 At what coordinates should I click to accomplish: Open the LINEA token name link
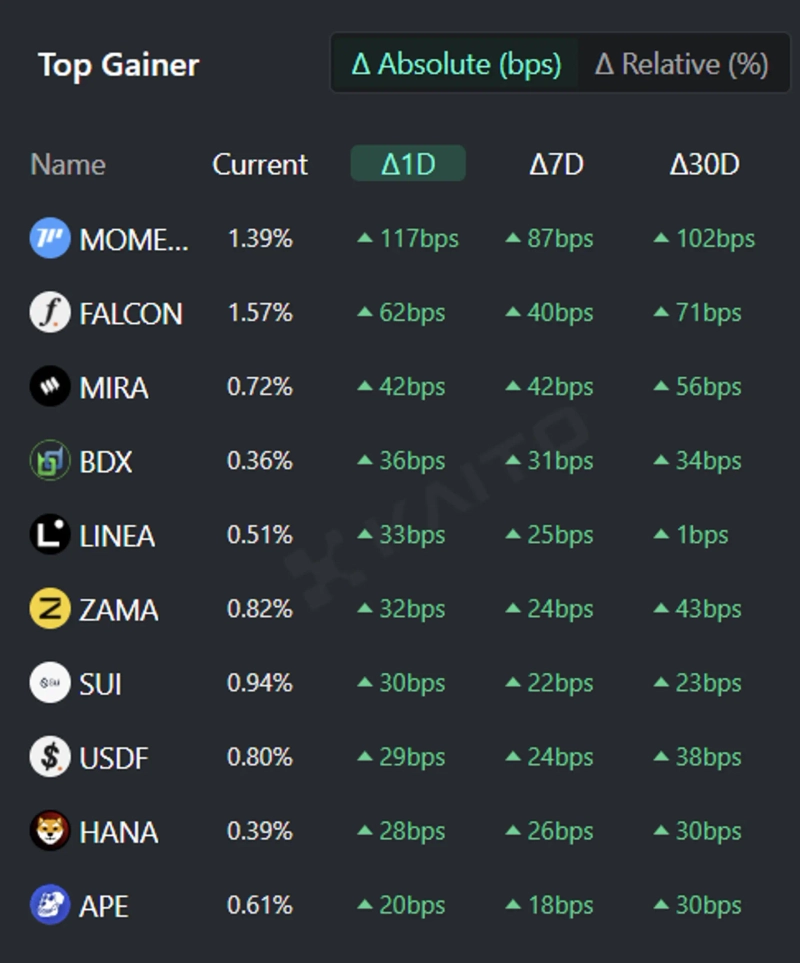pos(117,536)
